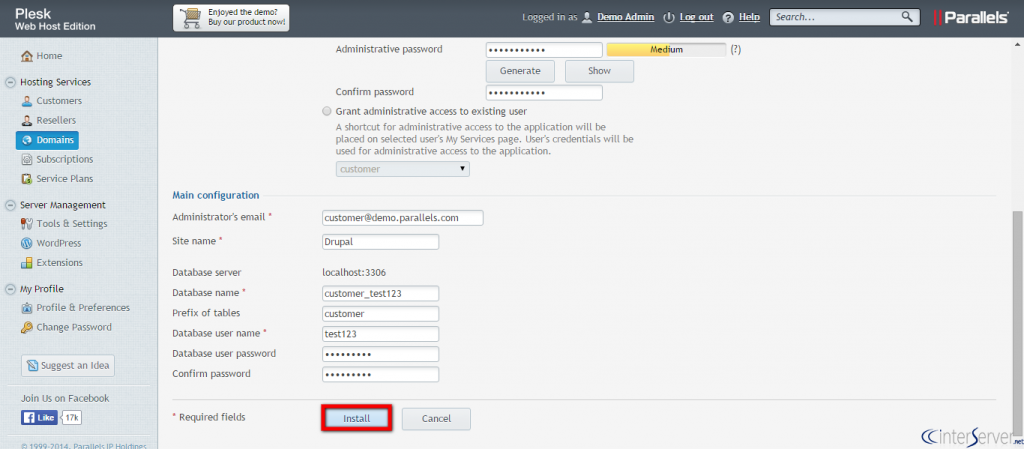Click the Demo Admin user icon
This screenshot has height=449, width=1024.
tap(587, 18)
